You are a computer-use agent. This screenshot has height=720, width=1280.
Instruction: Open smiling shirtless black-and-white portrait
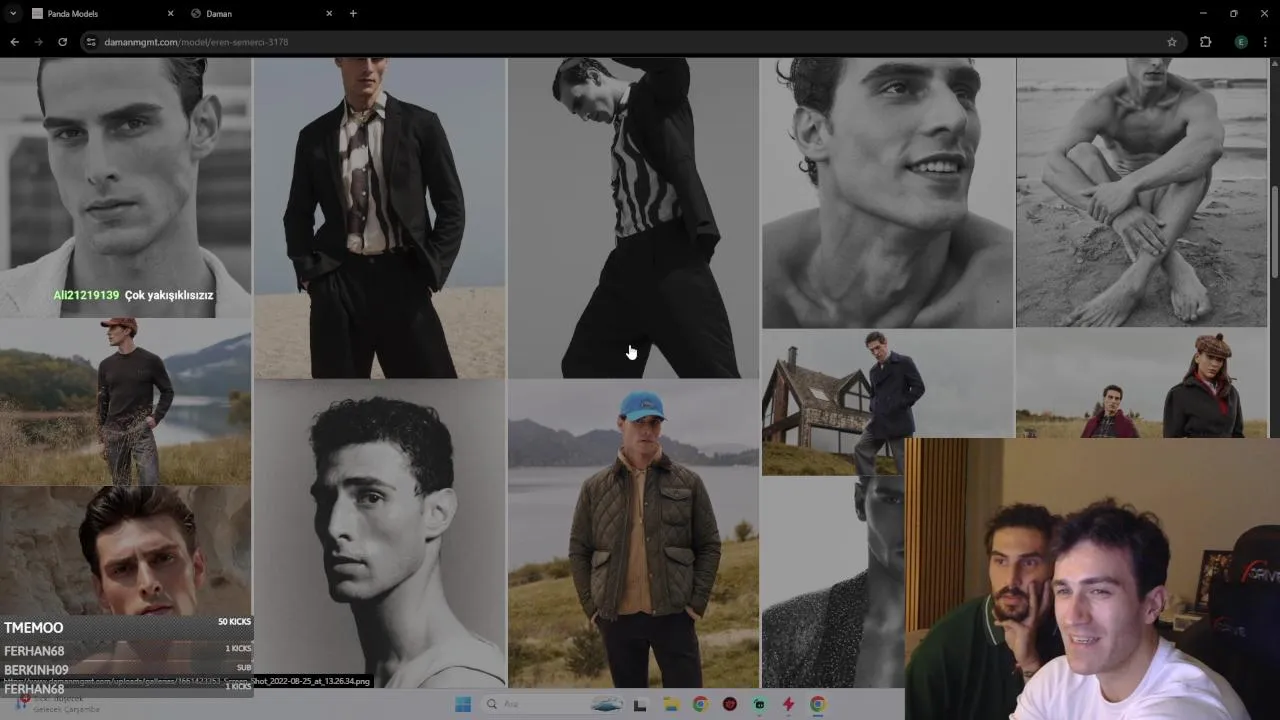[x=887, y=192]
